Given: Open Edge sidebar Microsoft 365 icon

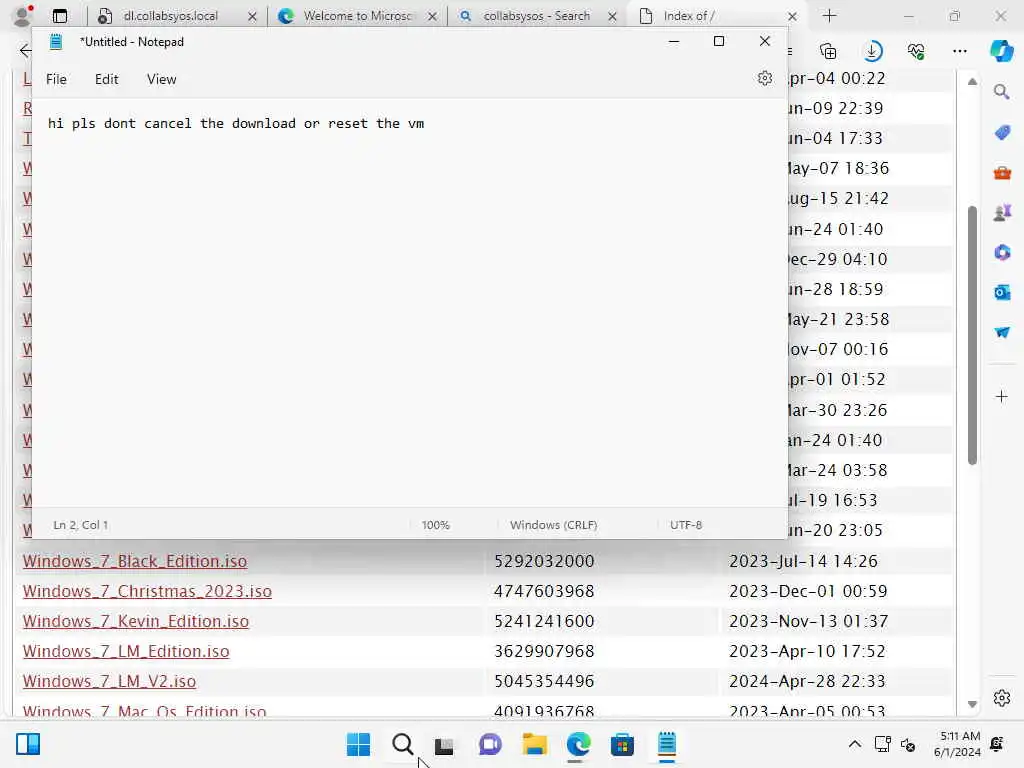Looking at the screenshot, I should click(1002, 253).
